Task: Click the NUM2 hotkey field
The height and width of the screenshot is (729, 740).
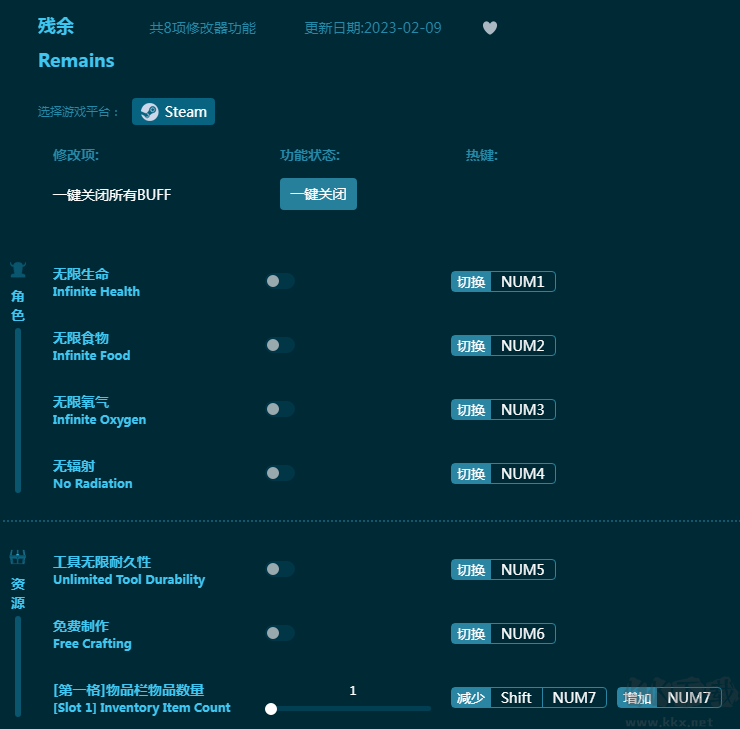Action: click(x=522, y=345)
